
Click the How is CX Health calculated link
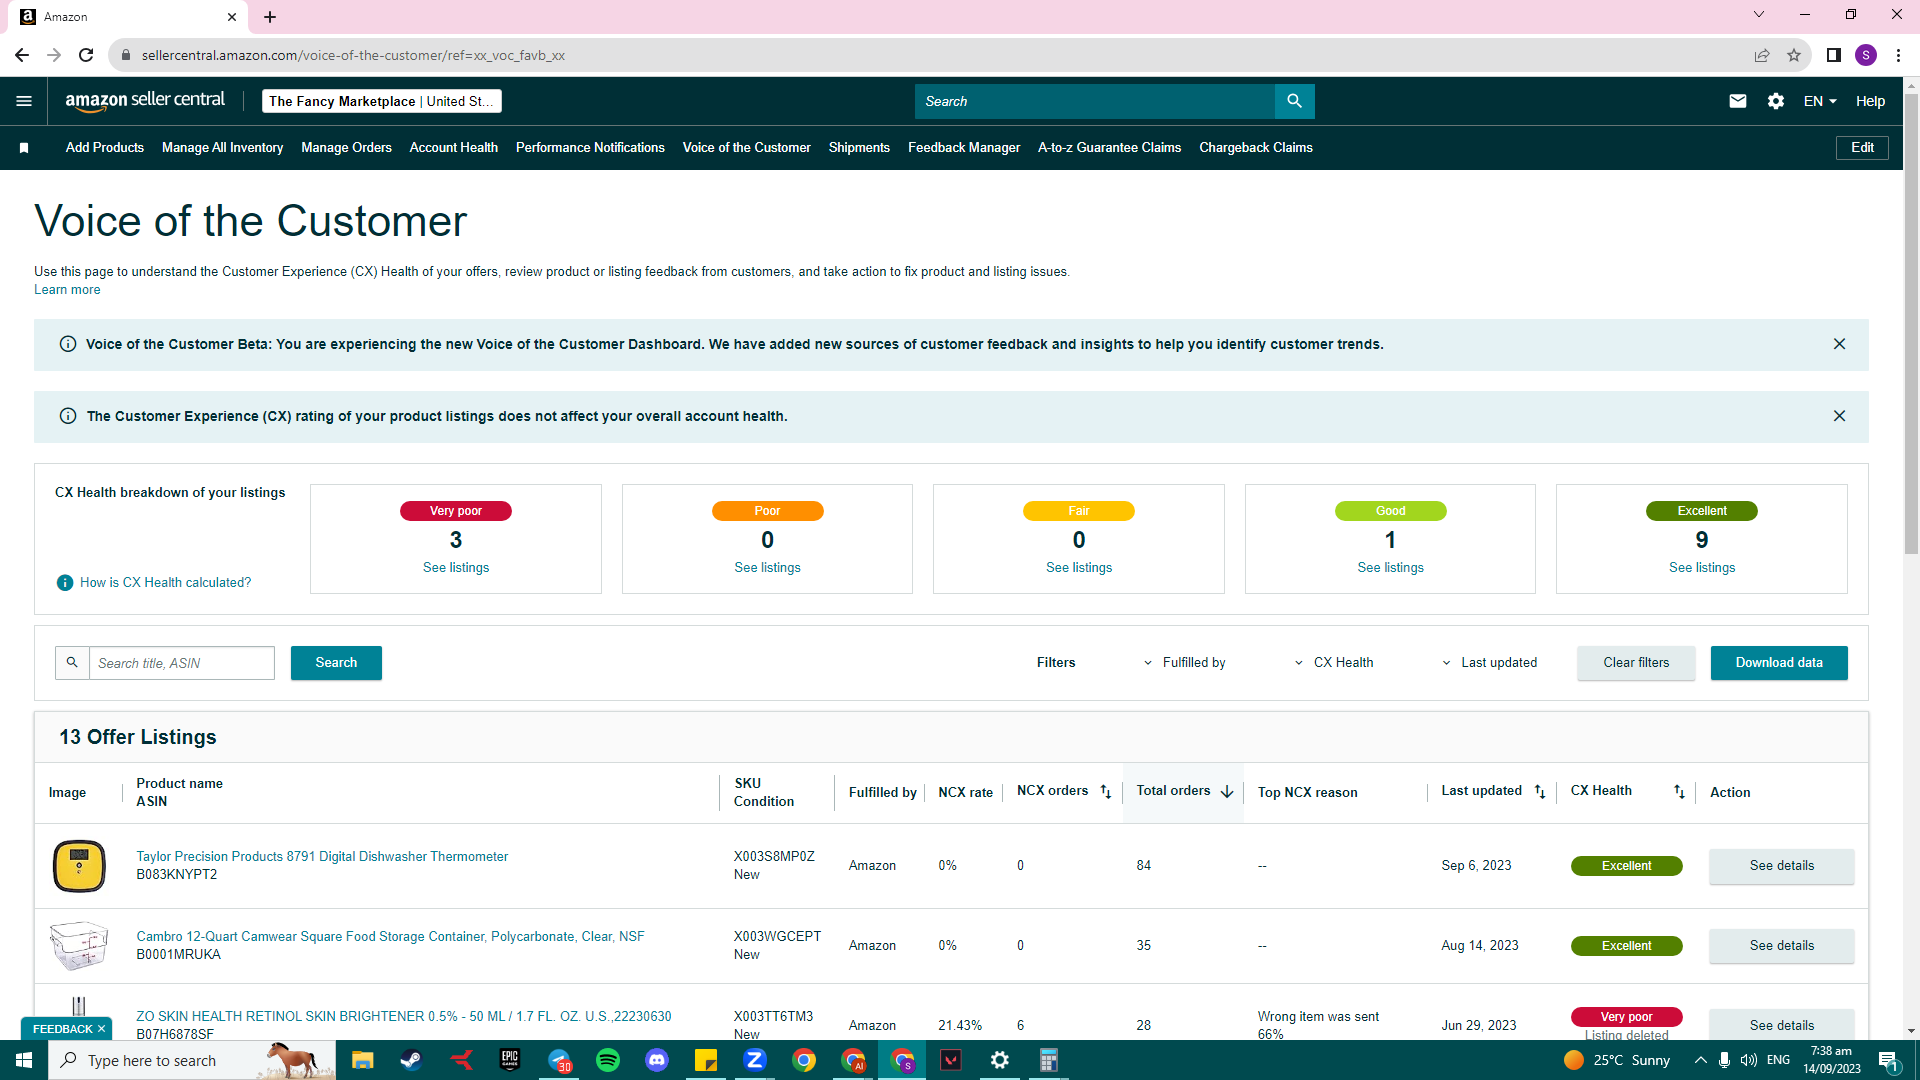(x=165, y=583)
